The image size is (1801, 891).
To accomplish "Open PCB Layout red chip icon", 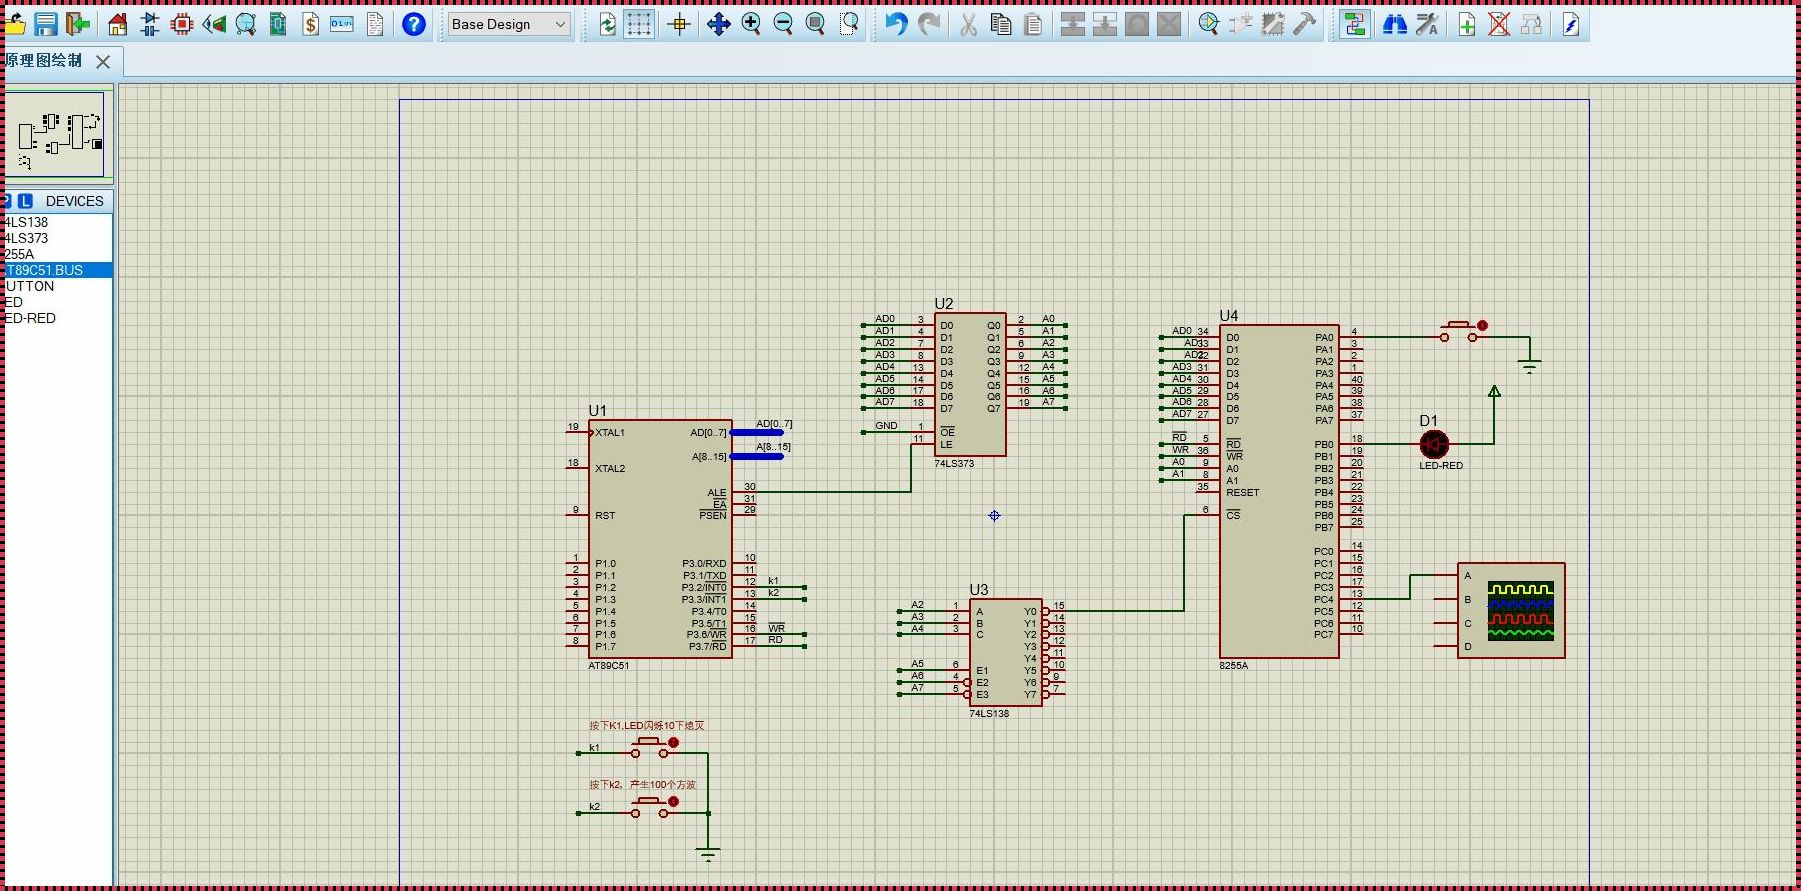I will point(182,24).
